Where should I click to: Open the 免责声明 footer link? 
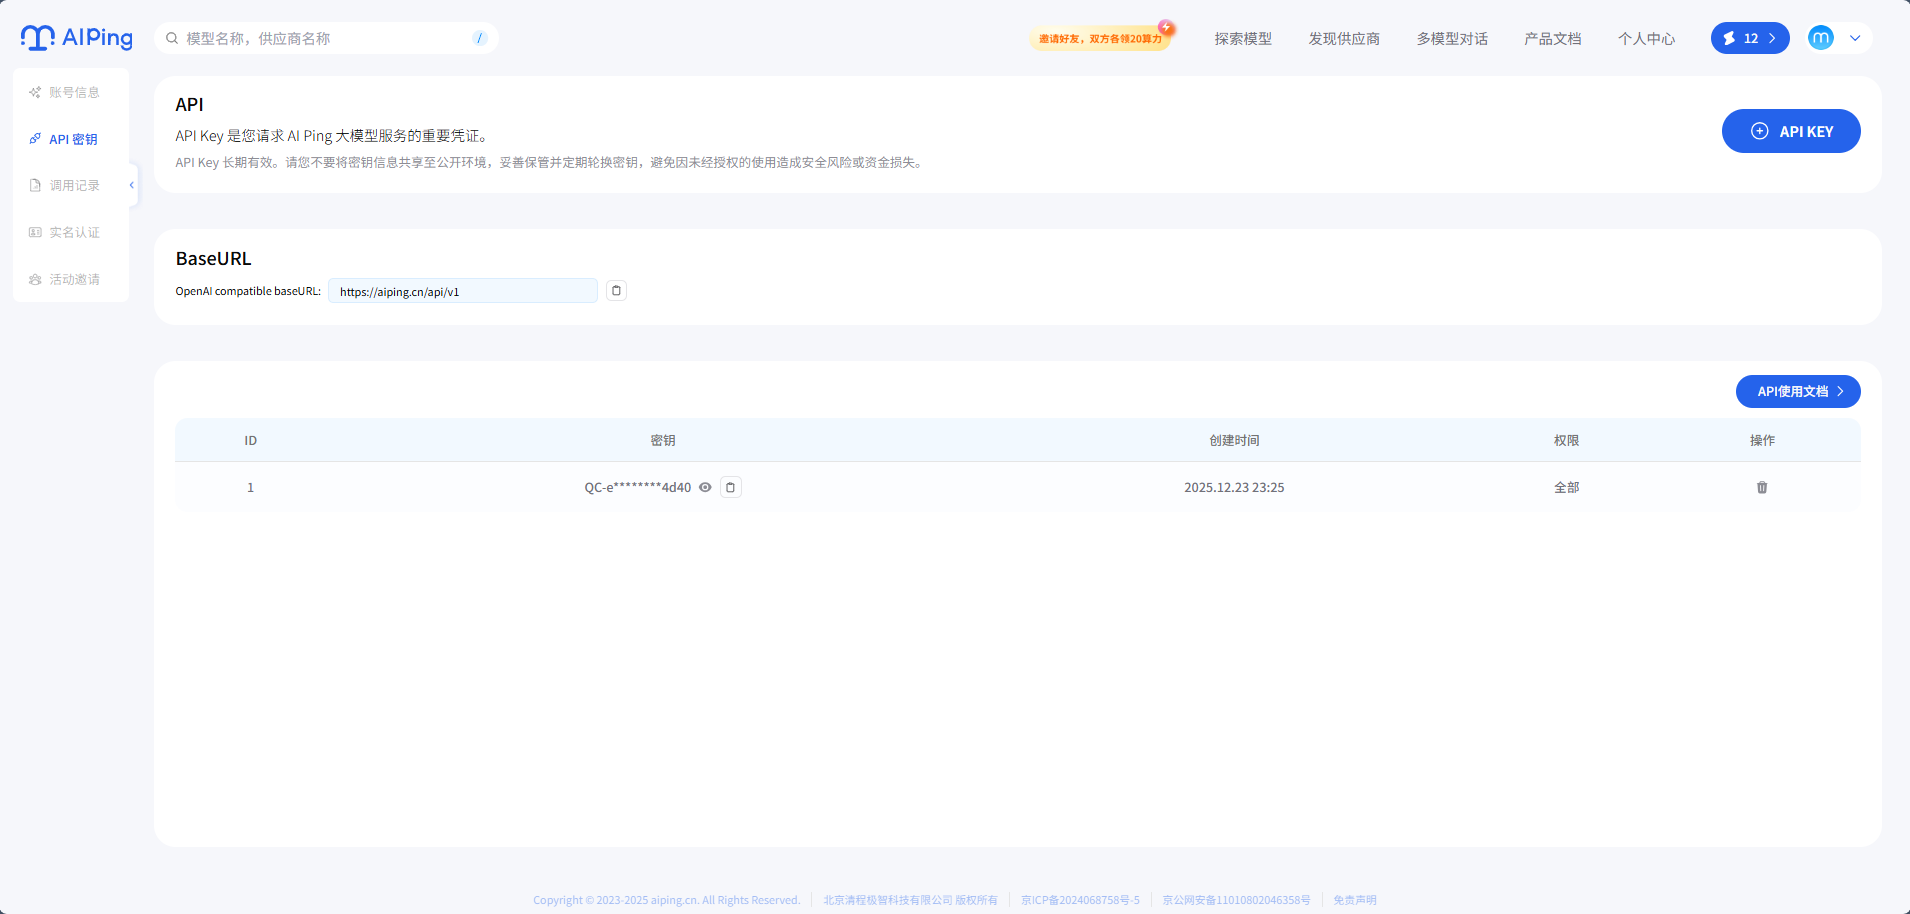(1355, 900)
